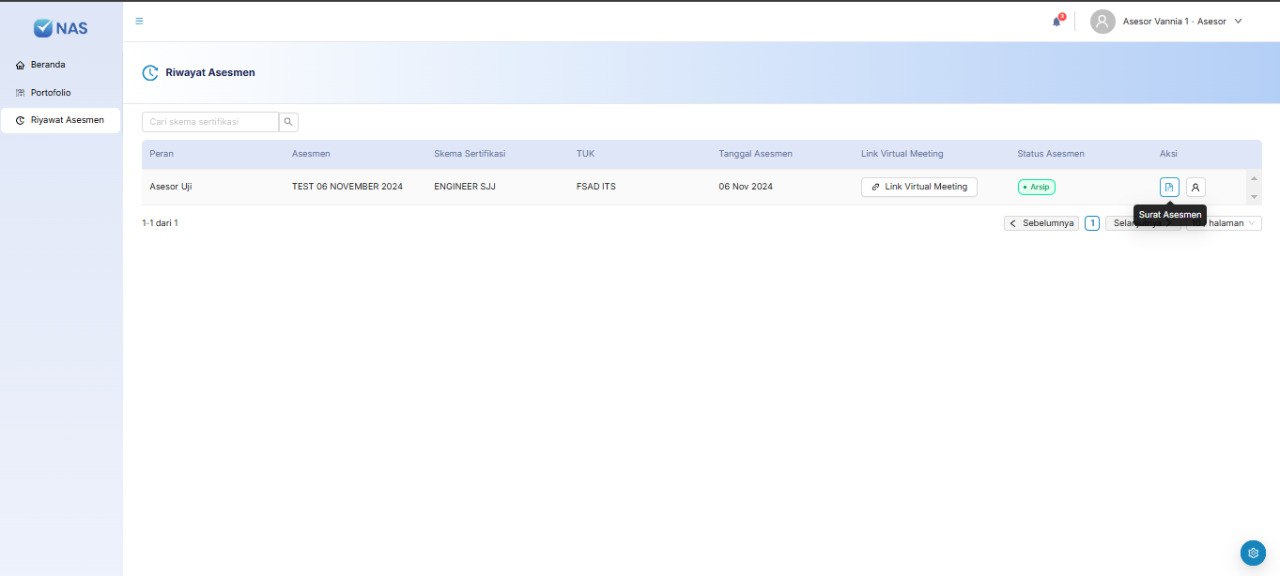The image size is (1280, 576).
Task: Click the table scrollbar up arrow
Action: 1254,178
